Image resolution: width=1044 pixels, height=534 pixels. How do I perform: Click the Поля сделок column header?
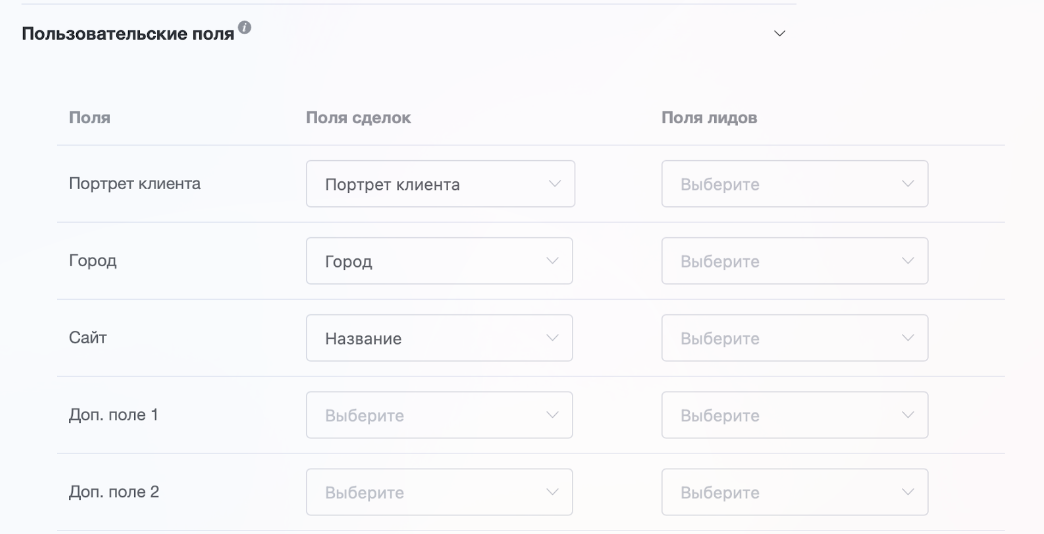coord(358,118)
